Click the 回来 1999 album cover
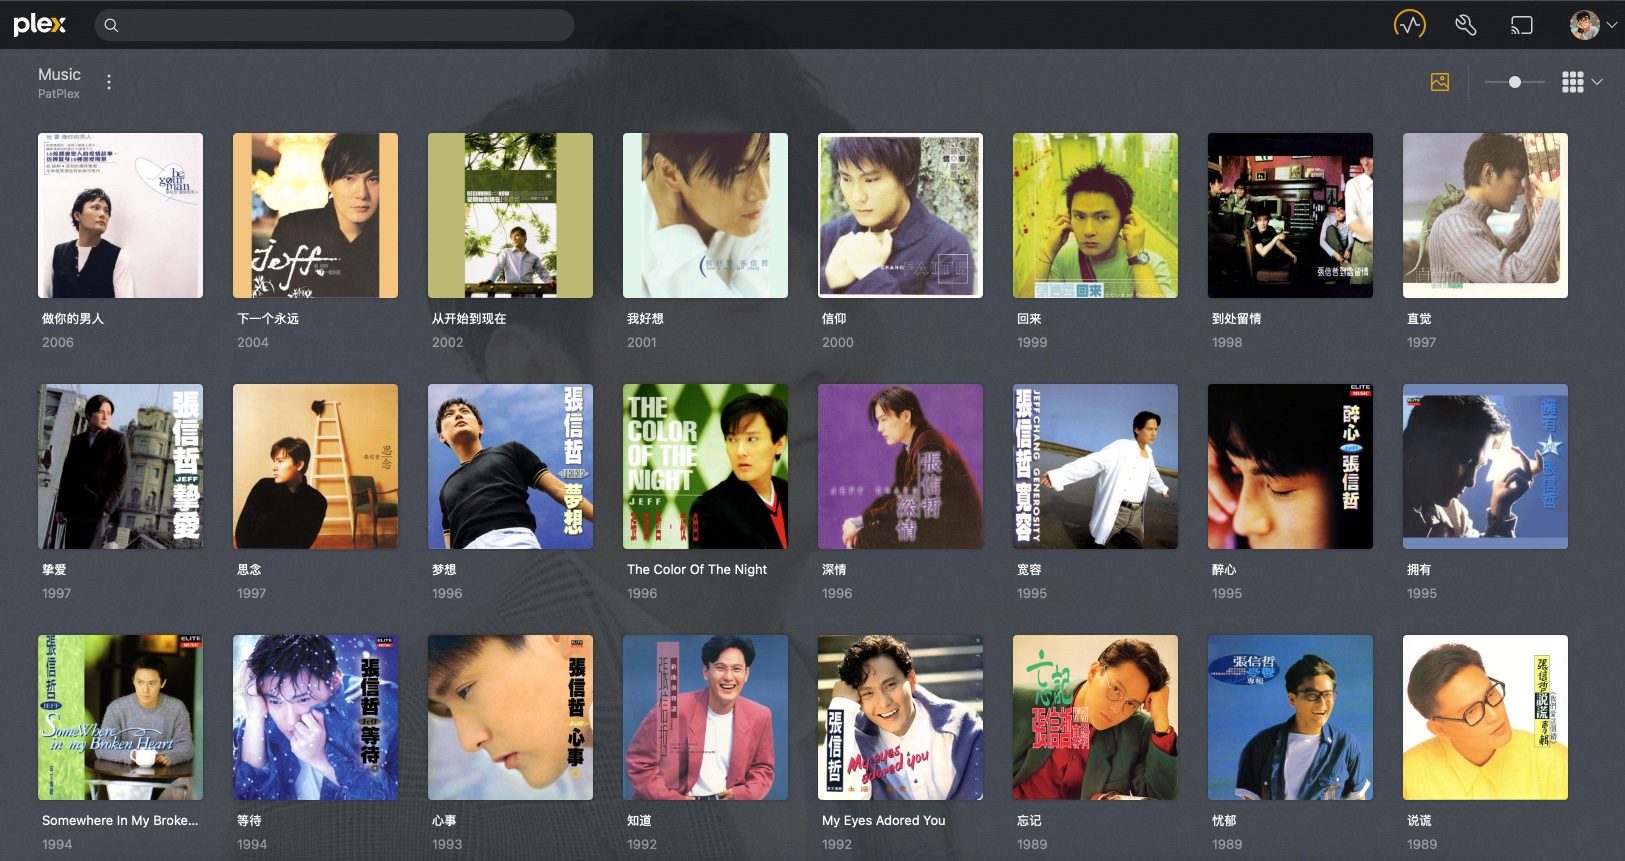 click(1095, 215)
